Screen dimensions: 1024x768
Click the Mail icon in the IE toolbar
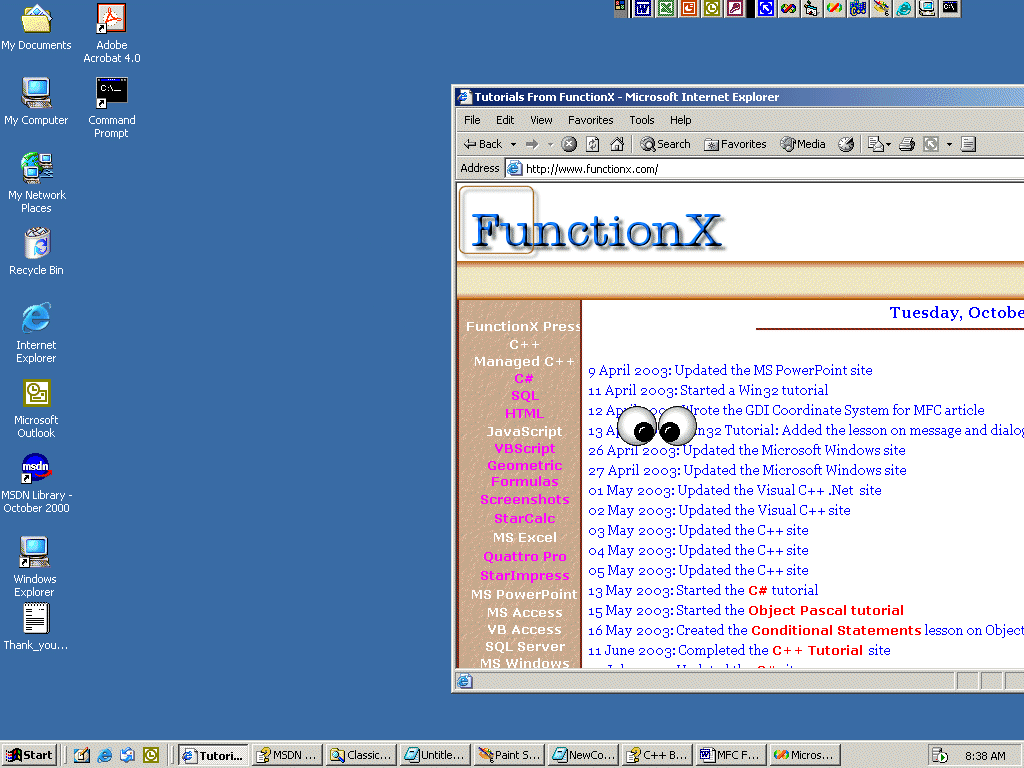click(876, 144)
